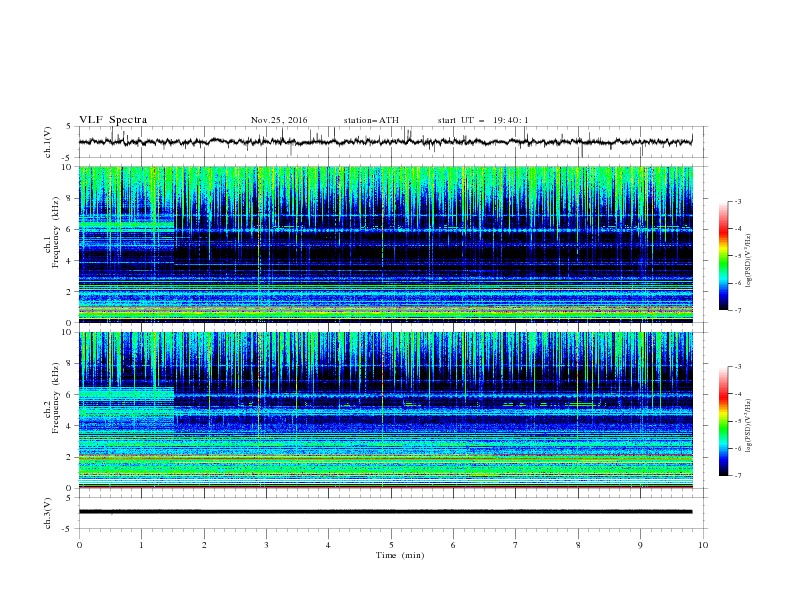The width and height of the screenshot is (792, 612).
Task: Click the "VLF Spectra" plot title
Action: pos(113,120)
